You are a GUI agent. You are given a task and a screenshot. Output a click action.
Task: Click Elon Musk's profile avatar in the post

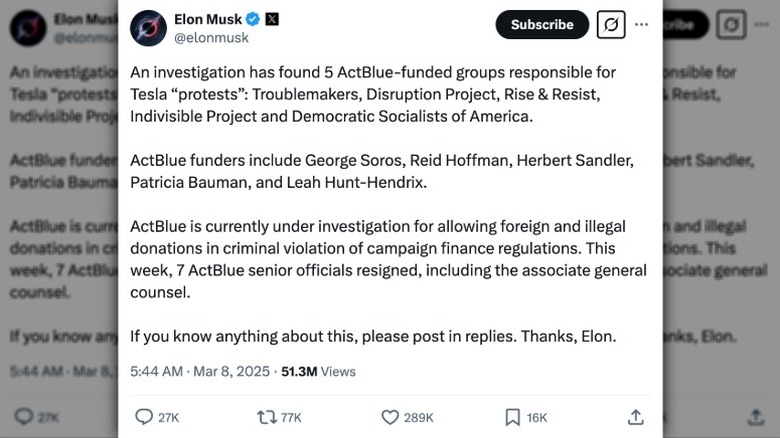(x=149, y=27)
